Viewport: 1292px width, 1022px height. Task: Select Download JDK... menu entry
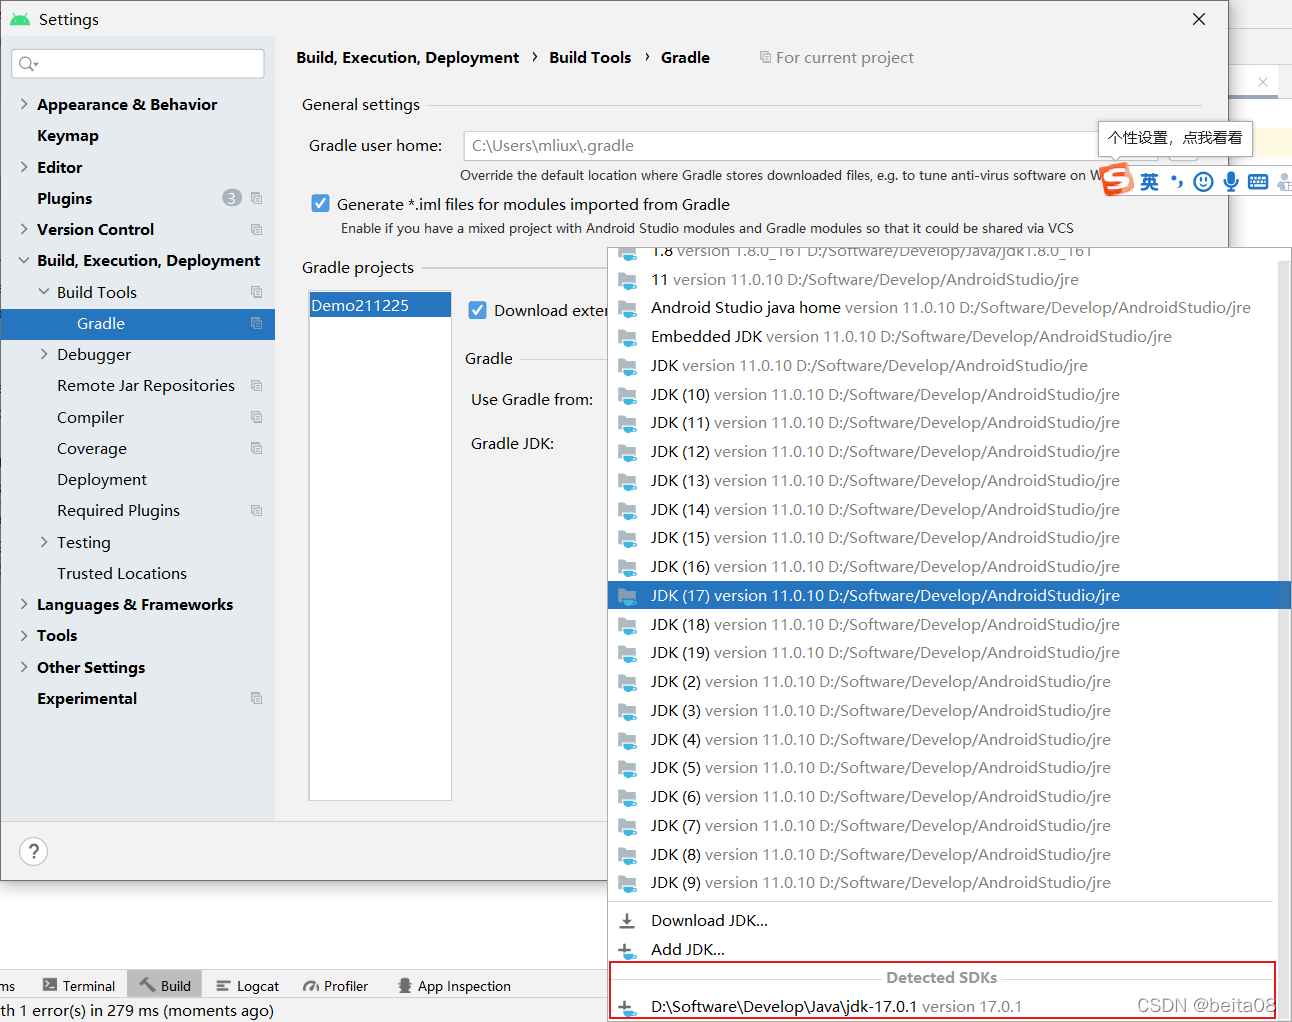pyautogui.click(x=942, y=921)
